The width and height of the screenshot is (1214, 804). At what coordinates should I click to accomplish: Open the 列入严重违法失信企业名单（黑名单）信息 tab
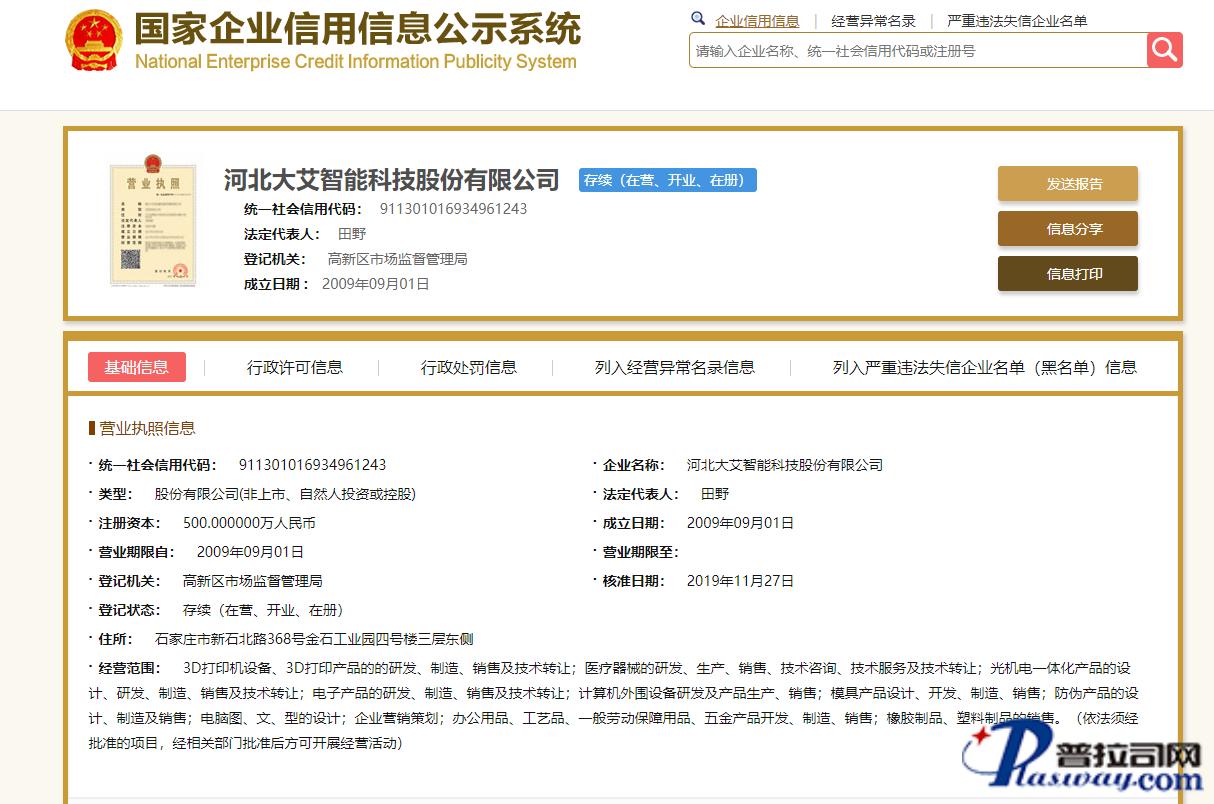pyautogui.click(x=984, y=367)
